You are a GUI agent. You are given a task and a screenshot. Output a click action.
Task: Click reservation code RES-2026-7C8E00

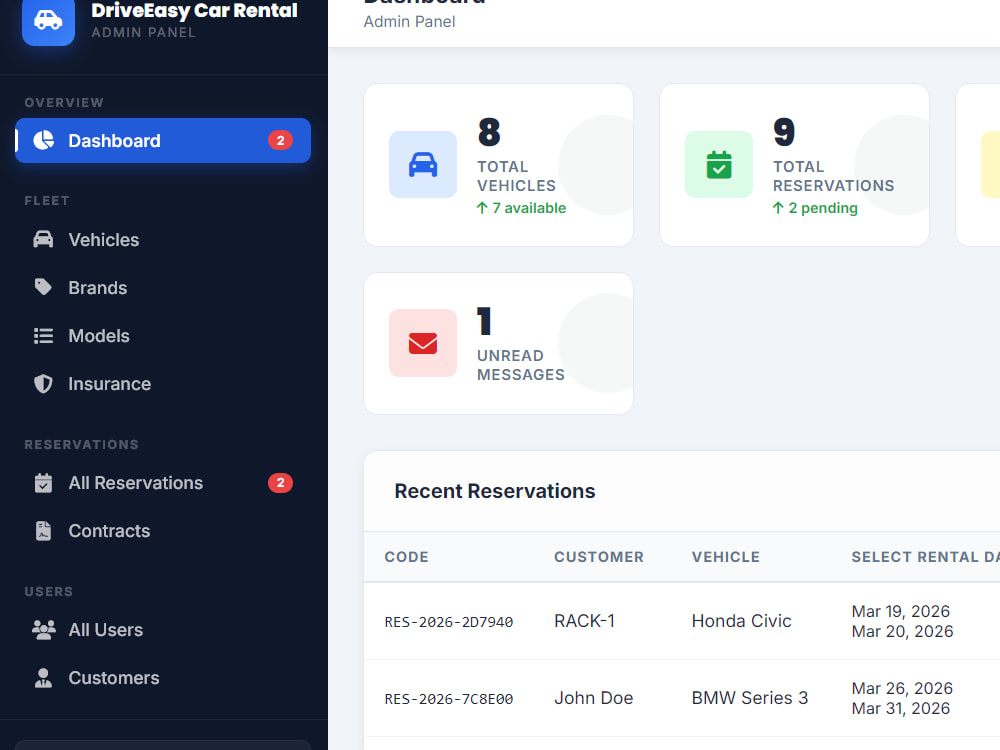[448, 699]
